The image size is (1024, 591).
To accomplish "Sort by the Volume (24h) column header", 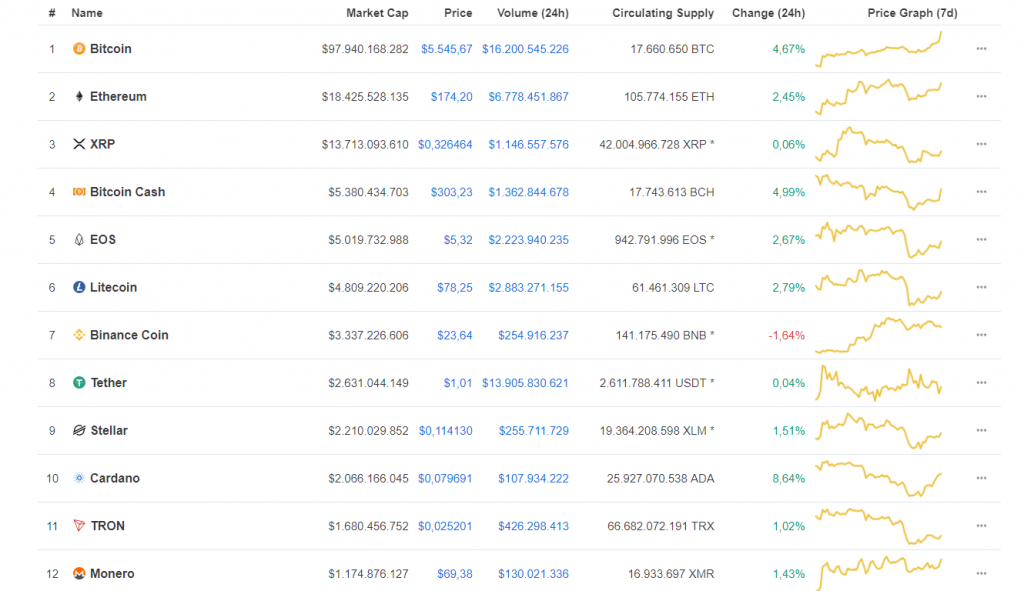I will click(x=533, y=13).
